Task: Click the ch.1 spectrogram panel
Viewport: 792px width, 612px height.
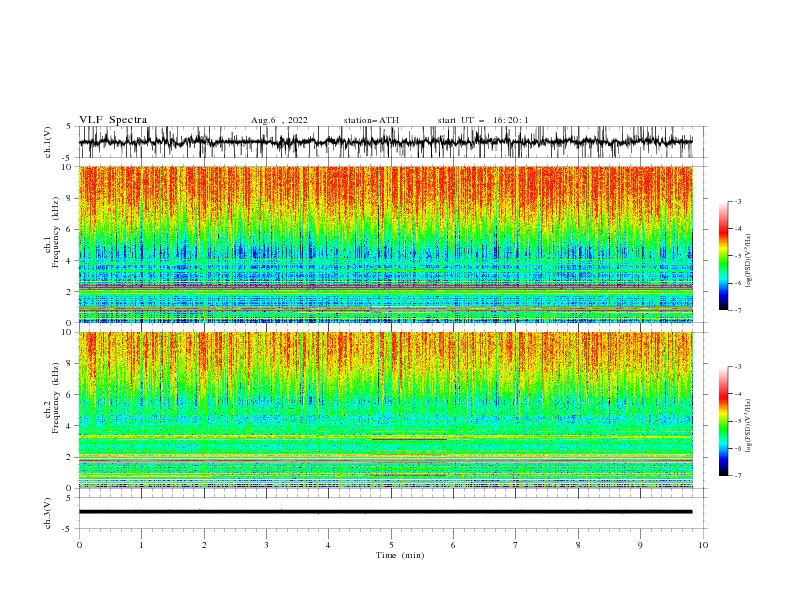Action: pyautogui.click(x=386, y=244)
